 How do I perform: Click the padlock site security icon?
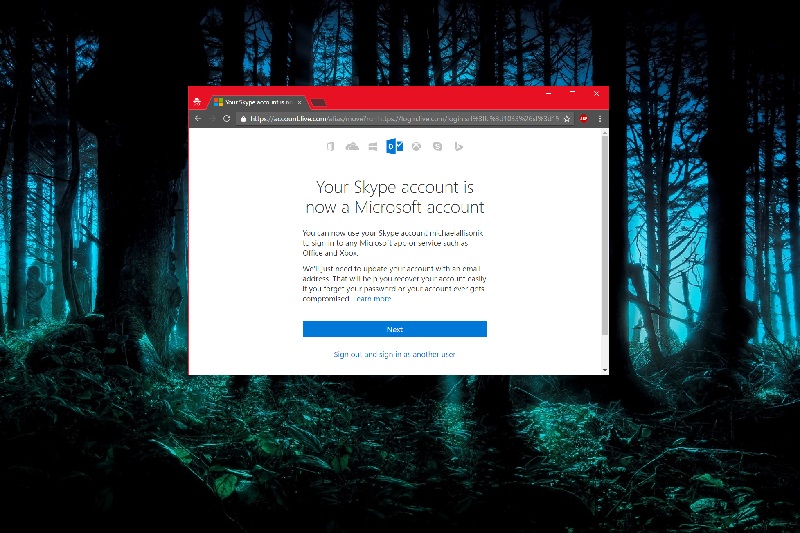[243, 119]
